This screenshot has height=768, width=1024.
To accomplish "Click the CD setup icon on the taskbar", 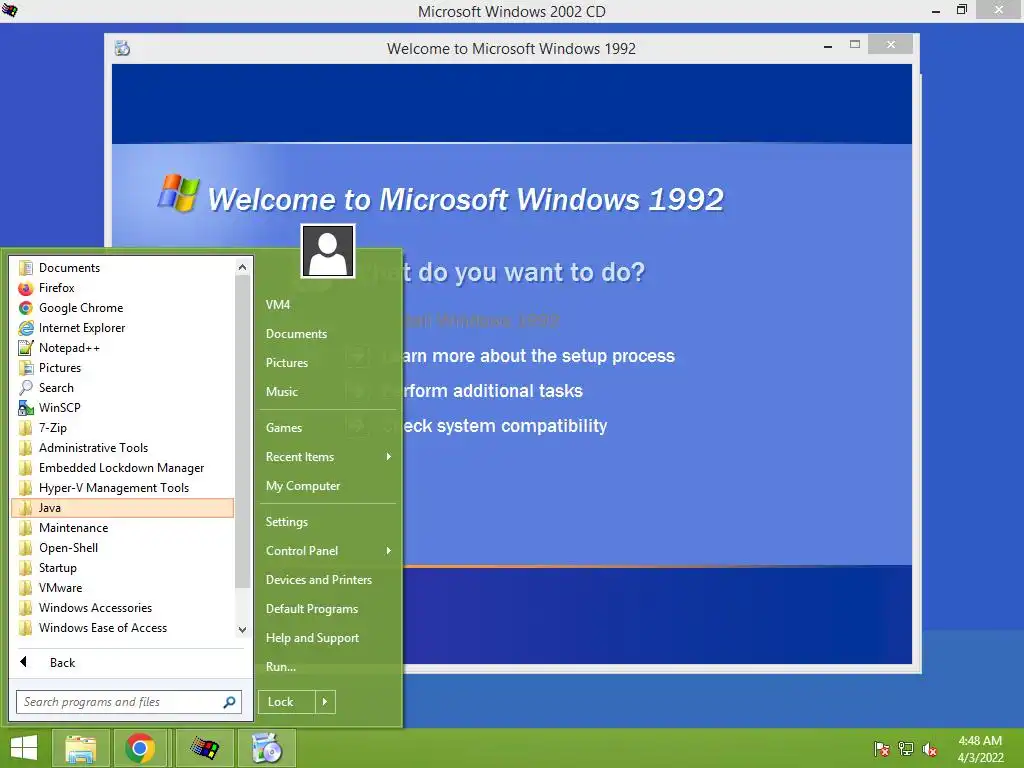I will [x=266, y=748].
